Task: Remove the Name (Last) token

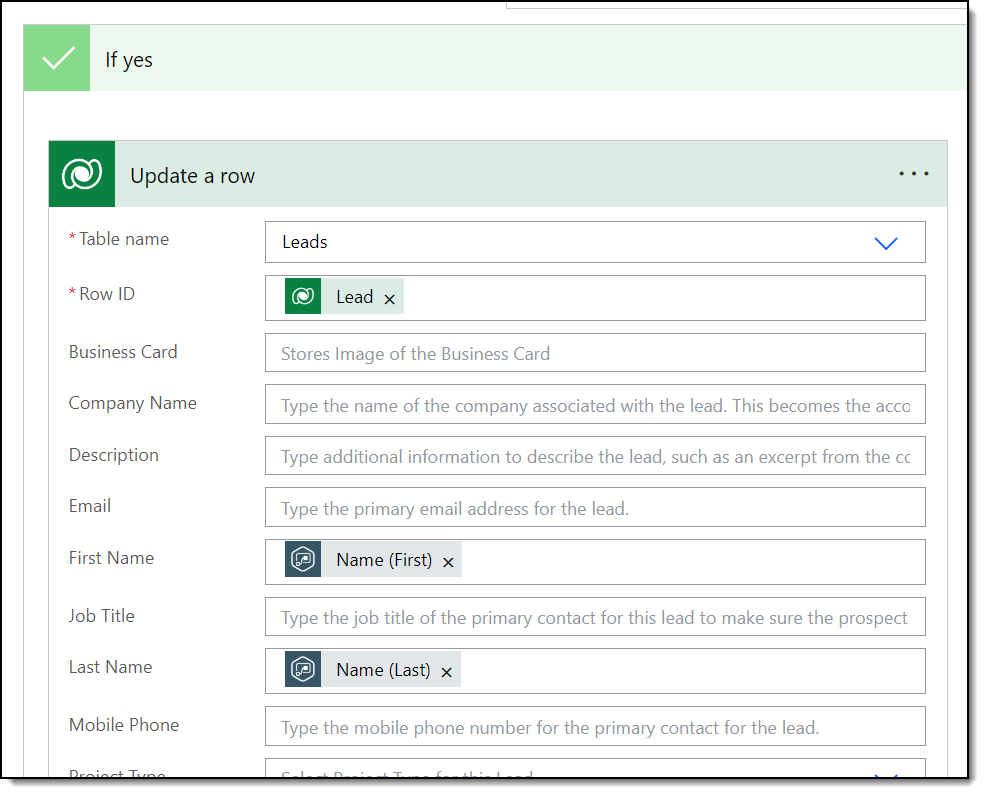Action: 447,672
